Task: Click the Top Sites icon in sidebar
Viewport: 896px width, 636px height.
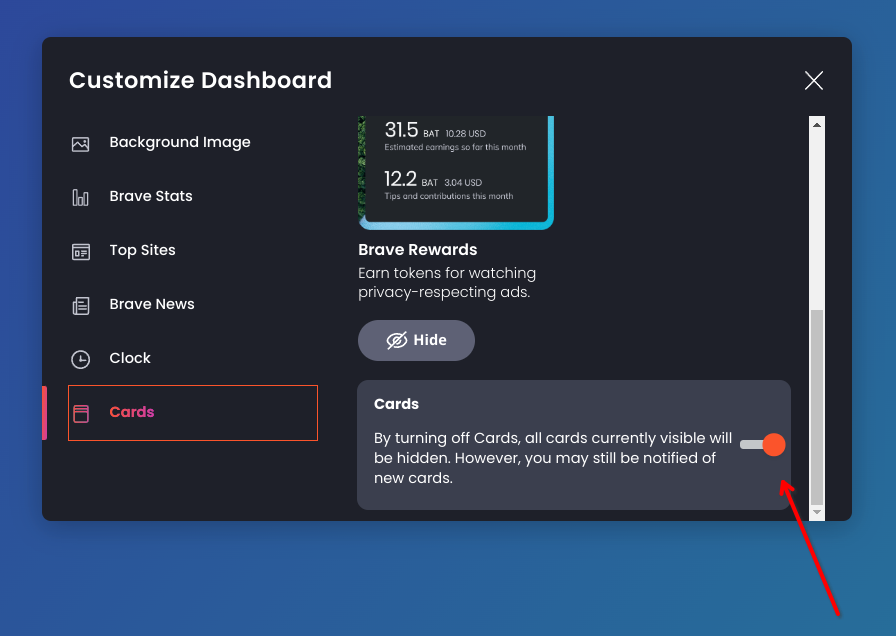Action: point(81,251)
